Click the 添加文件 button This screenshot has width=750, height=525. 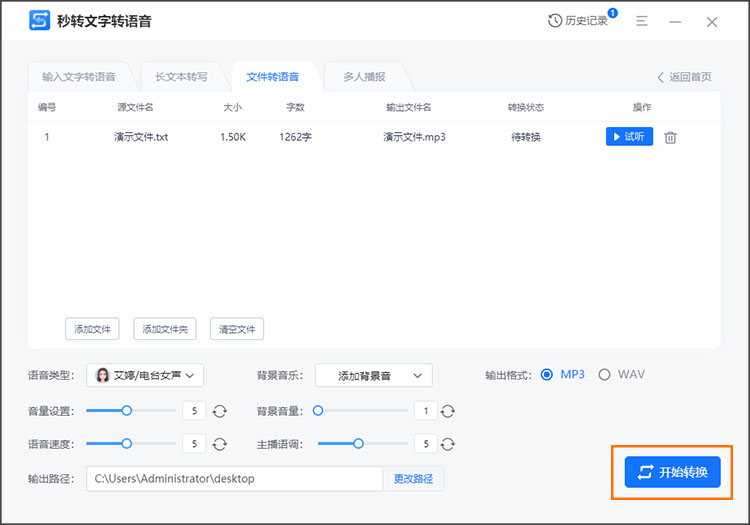[x=92, y=329]
